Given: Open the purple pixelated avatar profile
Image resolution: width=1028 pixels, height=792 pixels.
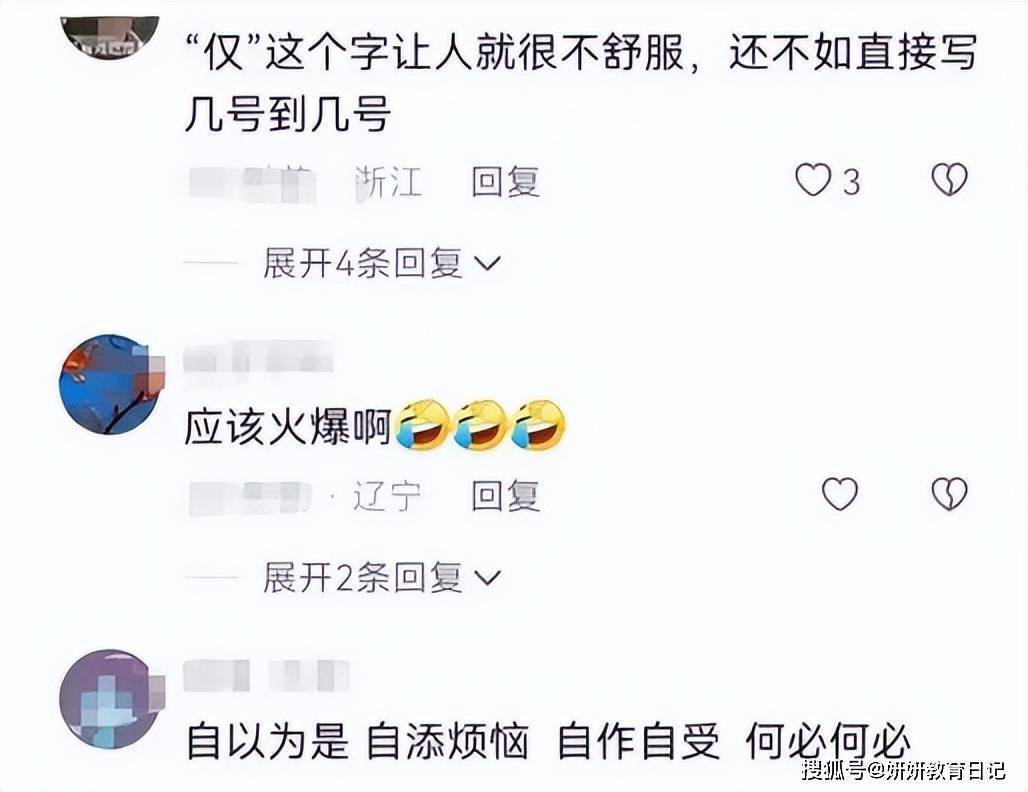Looking at the screenshot, I should 109,699.
